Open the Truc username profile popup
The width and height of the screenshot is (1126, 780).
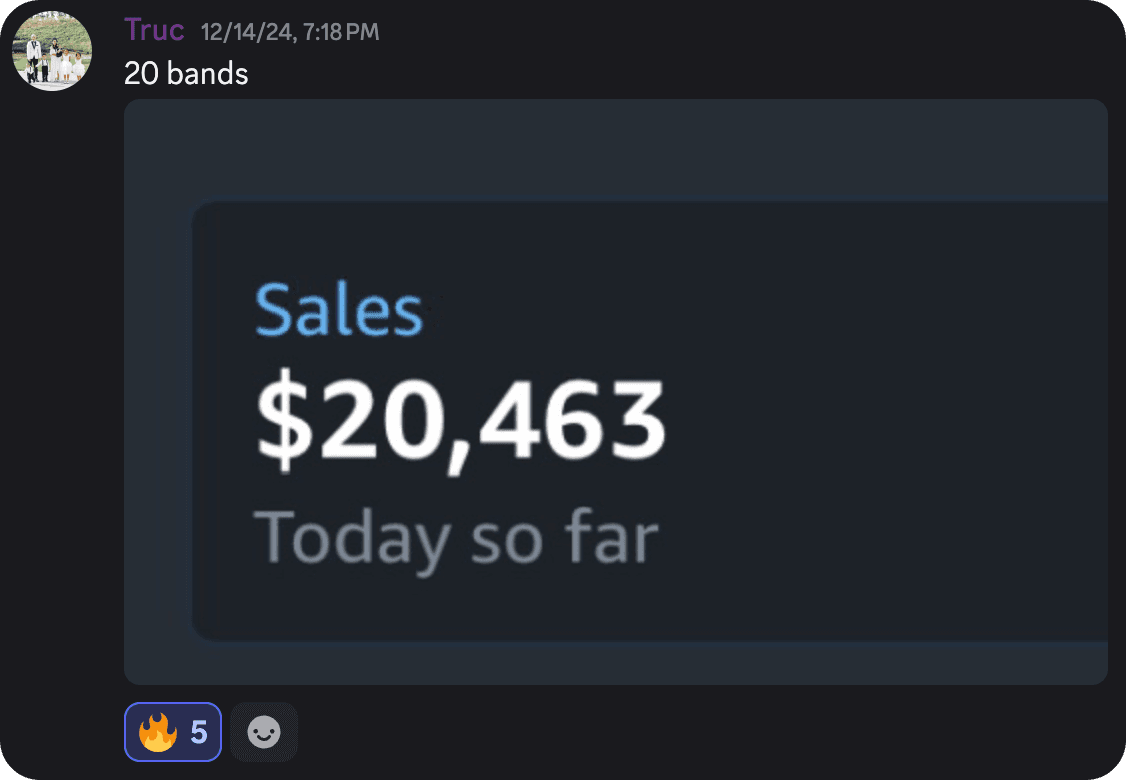point(154,30)
